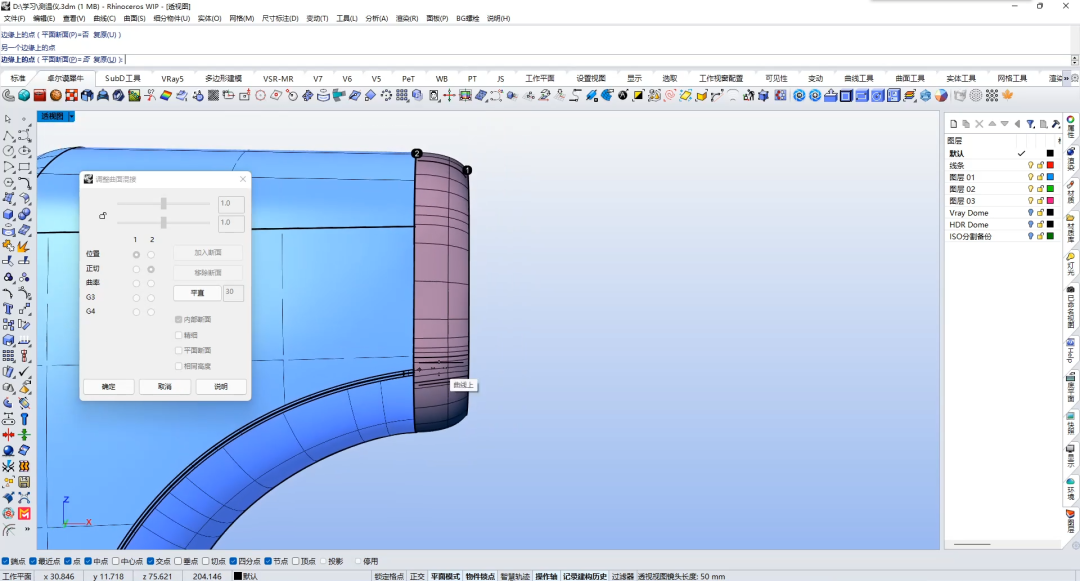Click the second blend bulge slider handle
The width and height of the screenshot is (1080, 581).
point(163,222)
